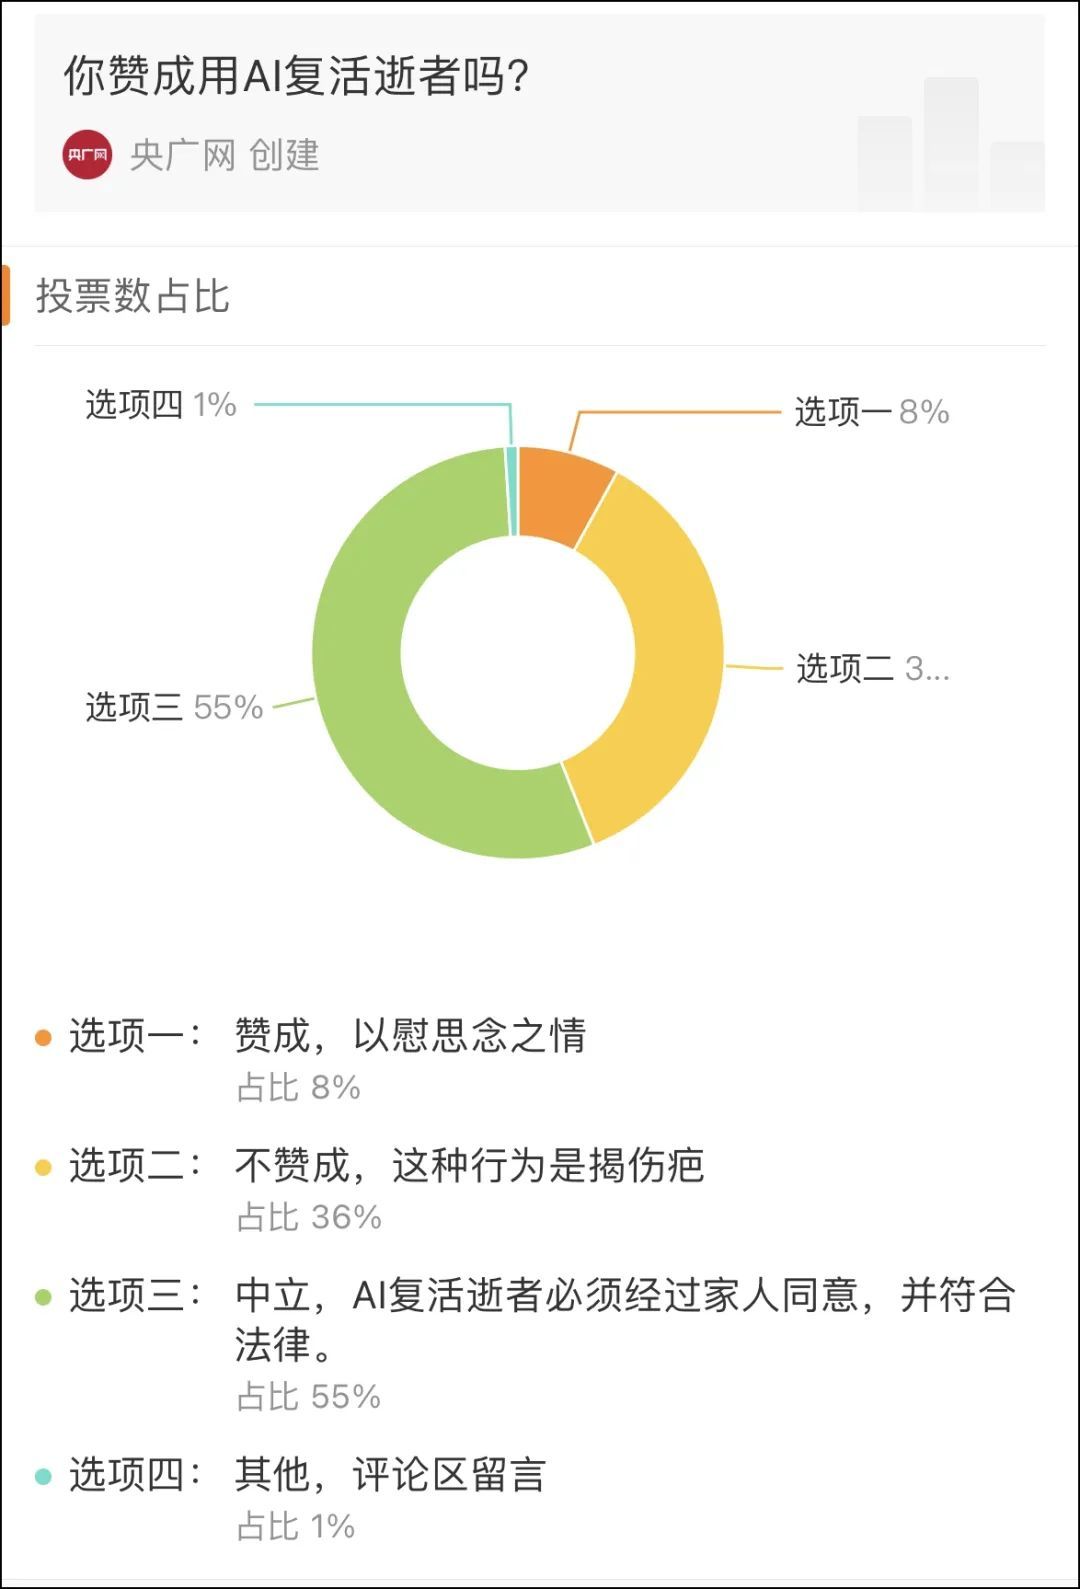Click the 投票数占比 section heading
The image size is (1080, 1589).
[133, 296]
